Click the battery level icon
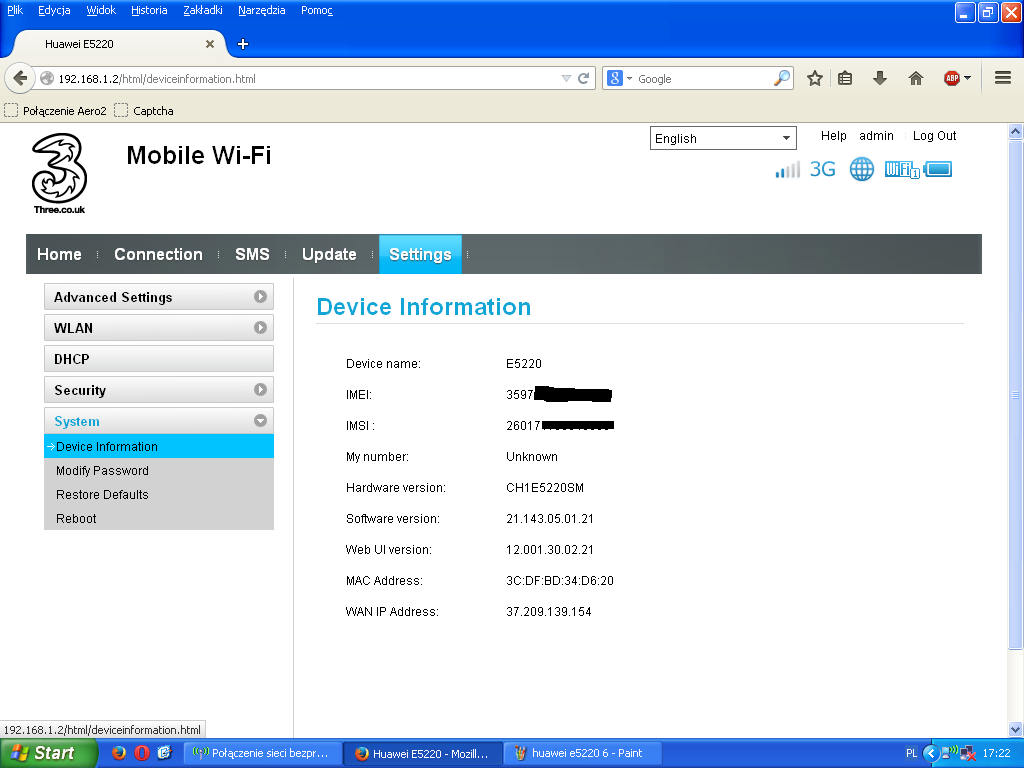Image resolution: width=1024 pixels, height=768 pixels. 938,169
